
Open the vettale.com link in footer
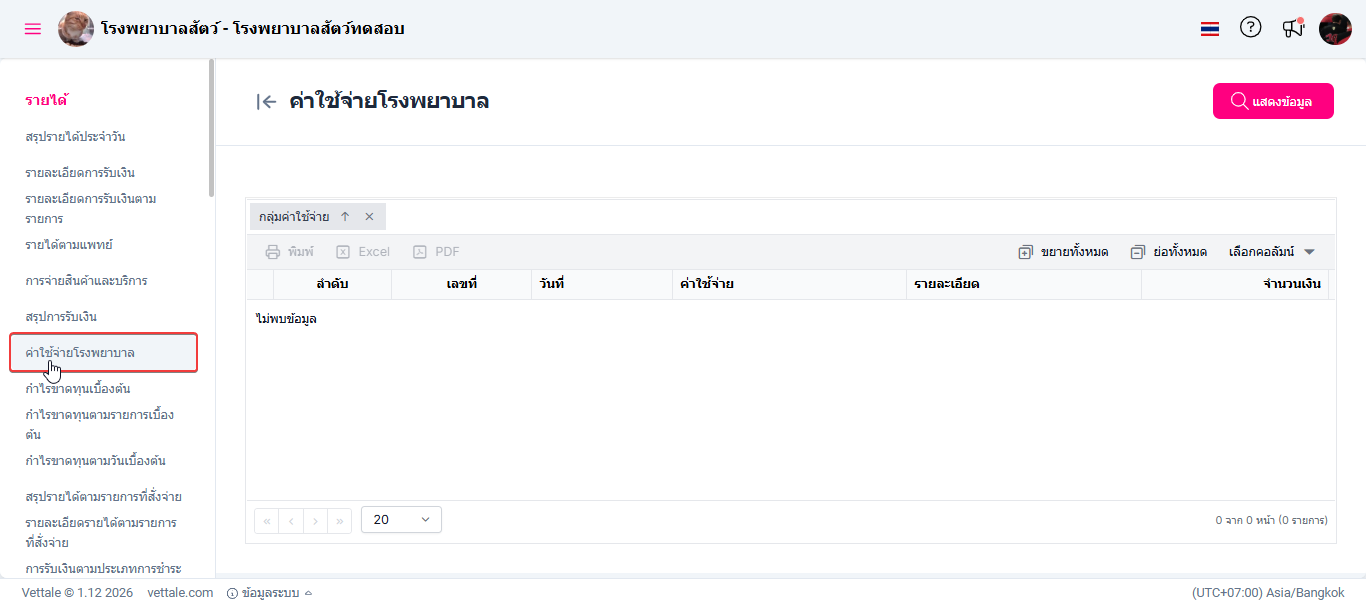(x=180, y=593)
